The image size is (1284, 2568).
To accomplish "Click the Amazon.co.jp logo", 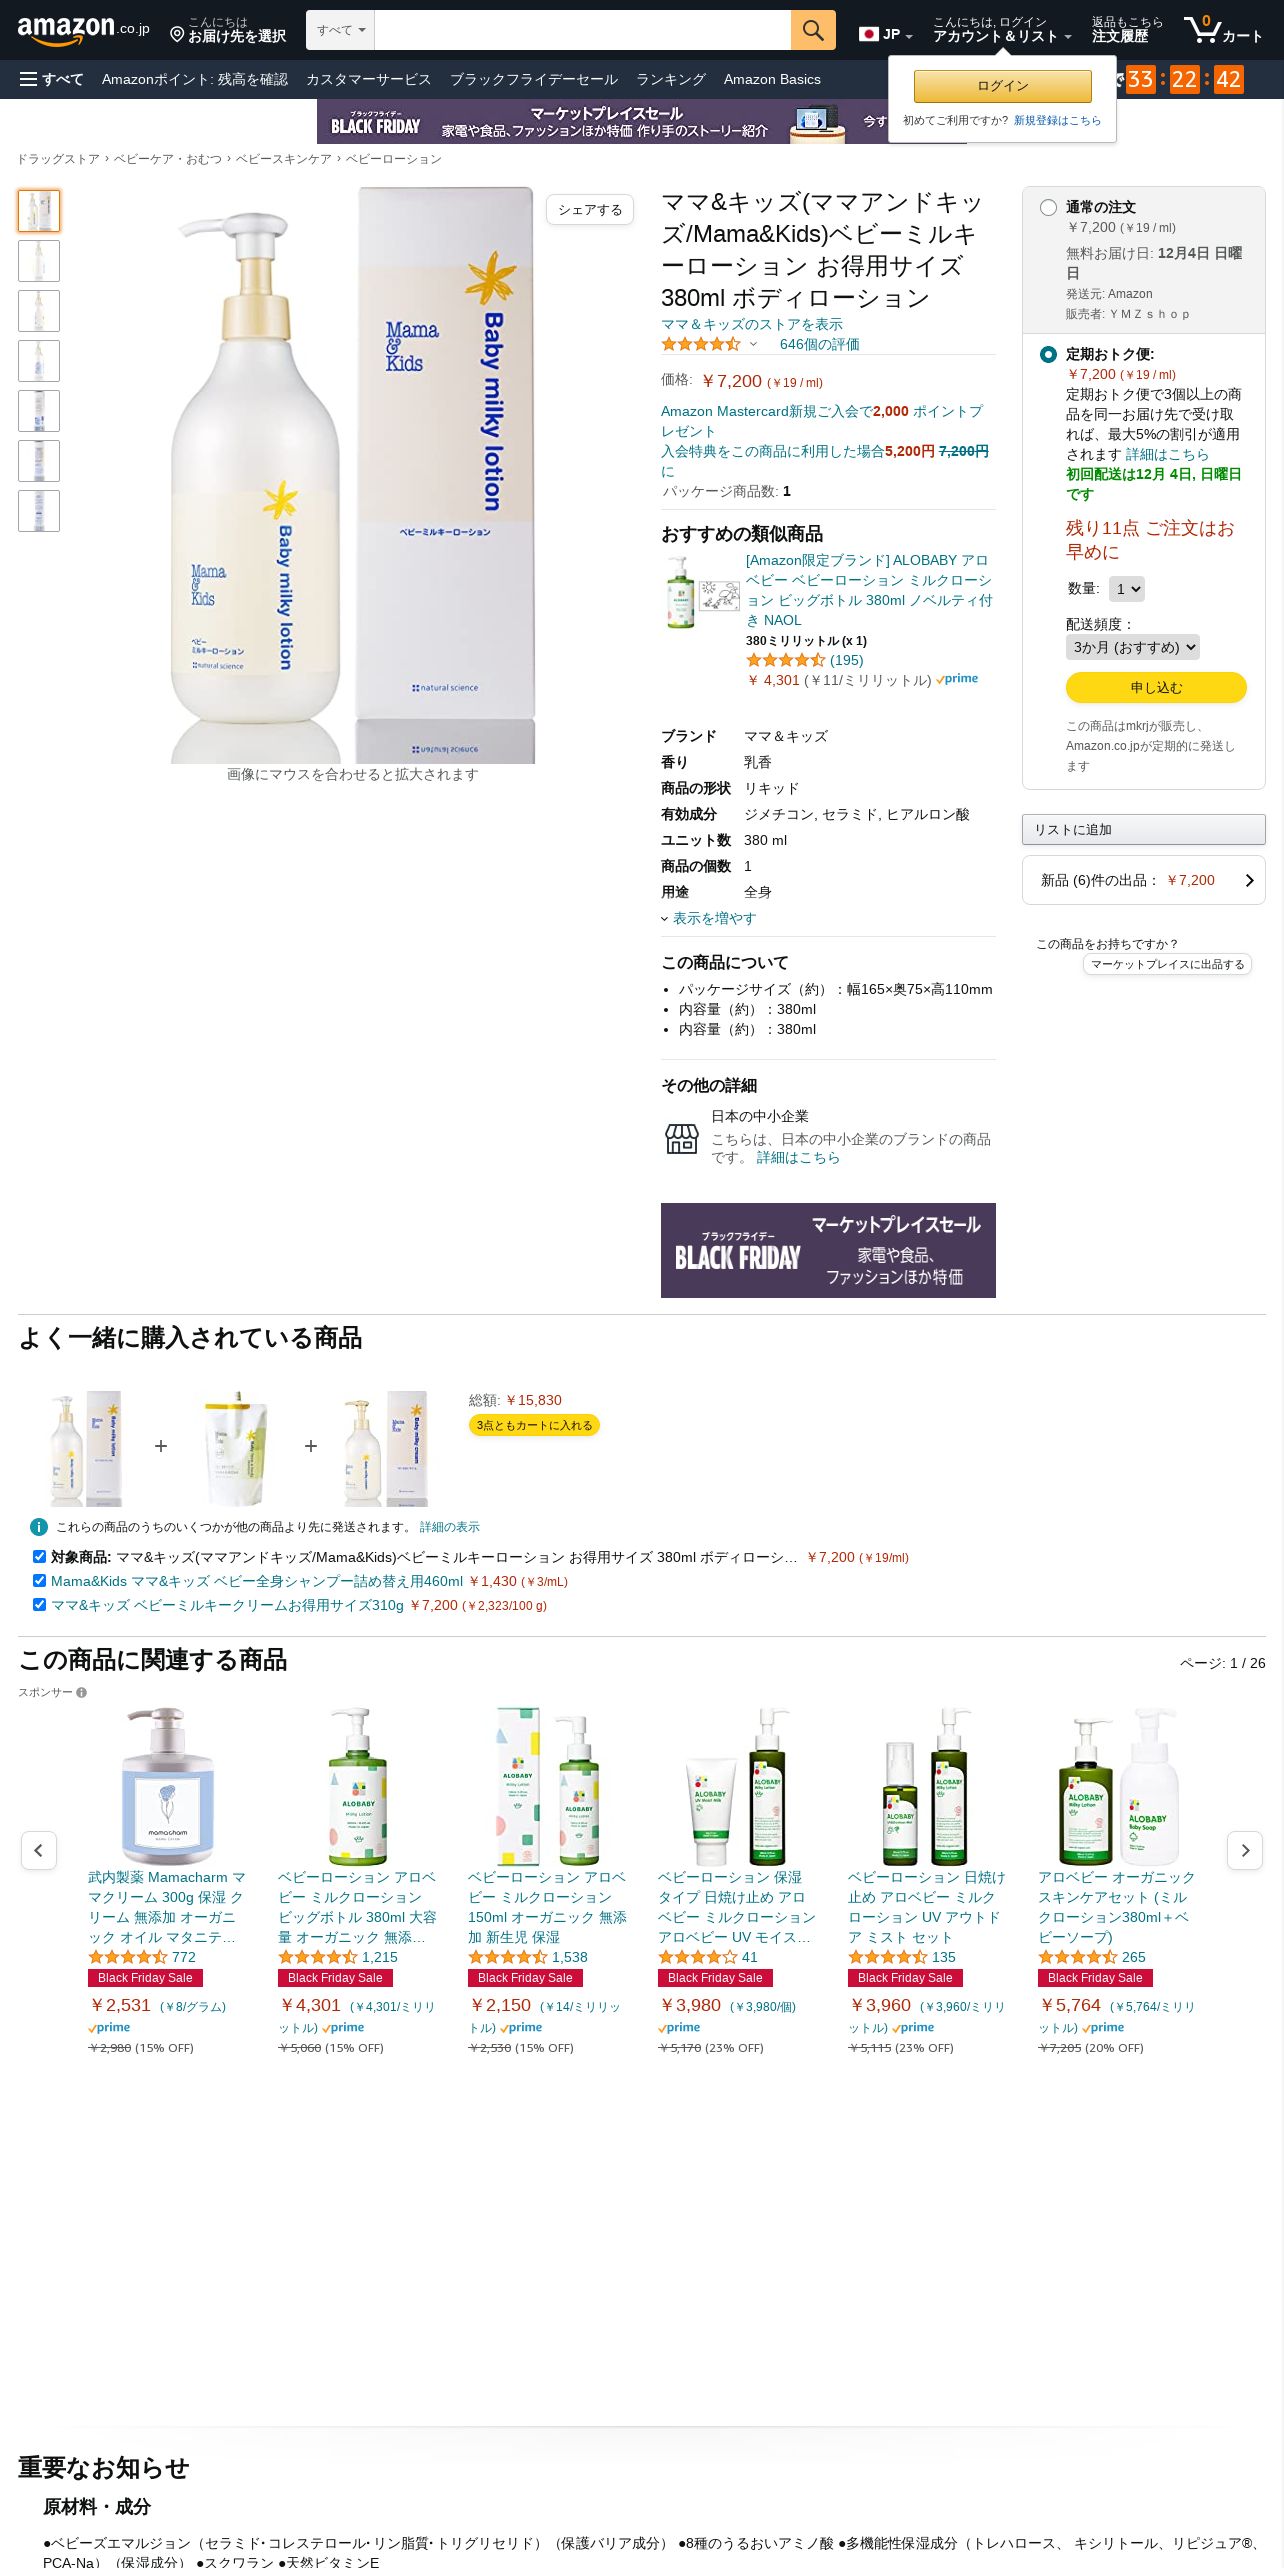I will click(83, 30).
